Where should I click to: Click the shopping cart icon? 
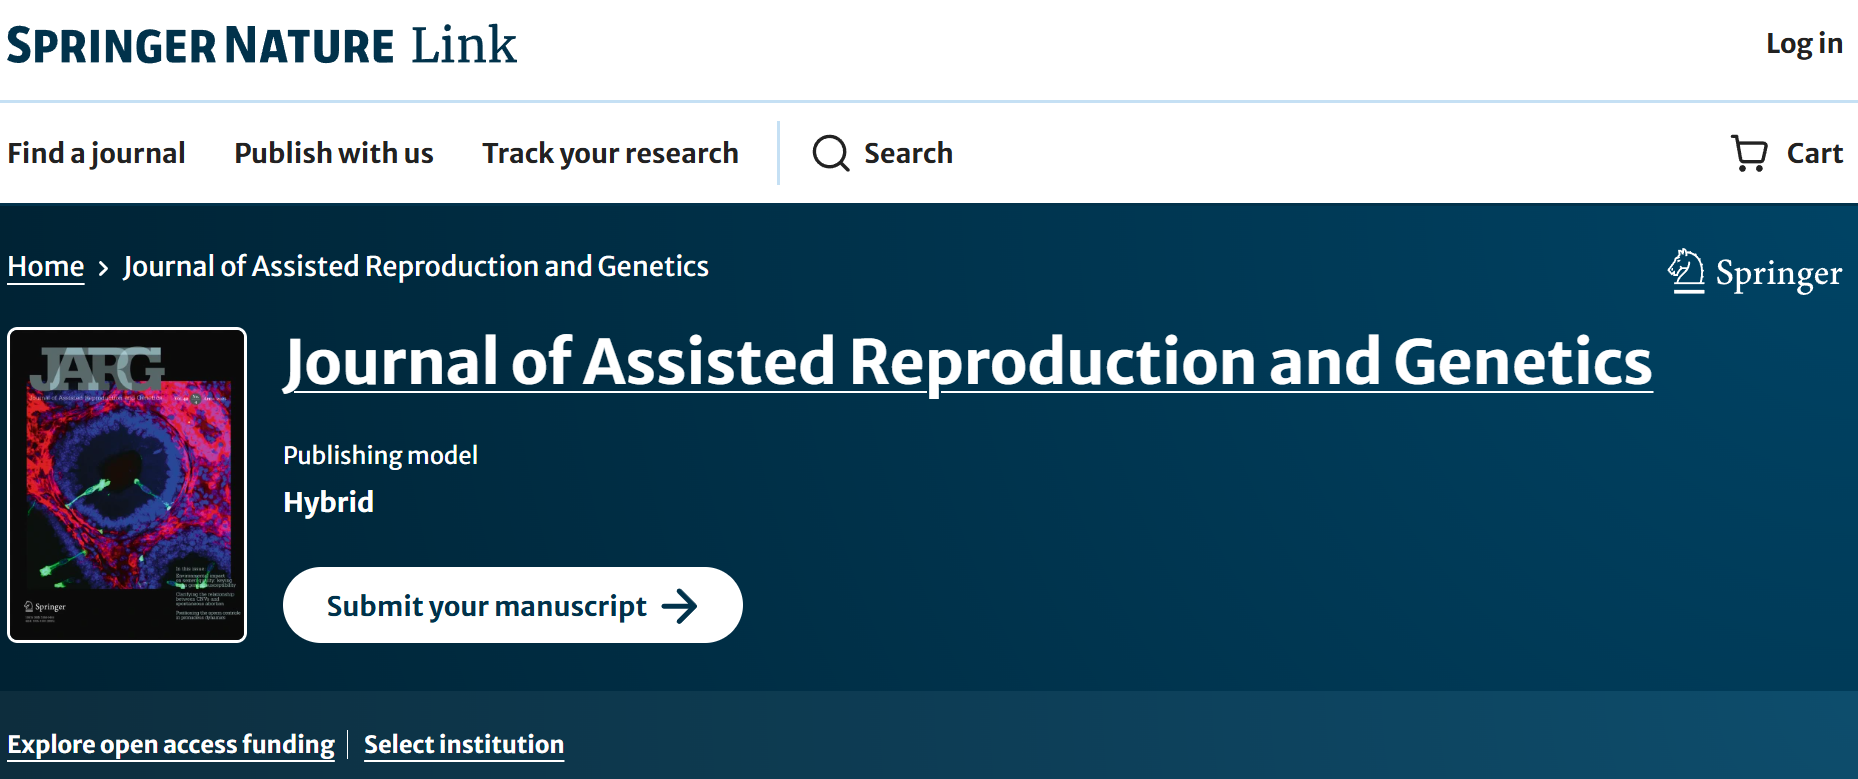1749,153
